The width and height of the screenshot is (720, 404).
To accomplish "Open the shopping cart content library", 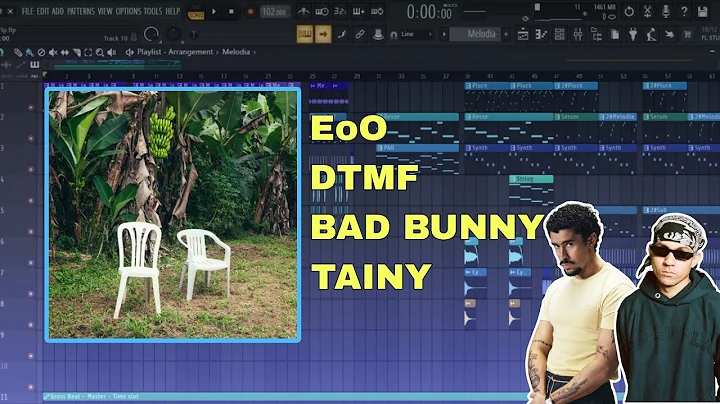I will pyautogui.click(x=687, y=34).
